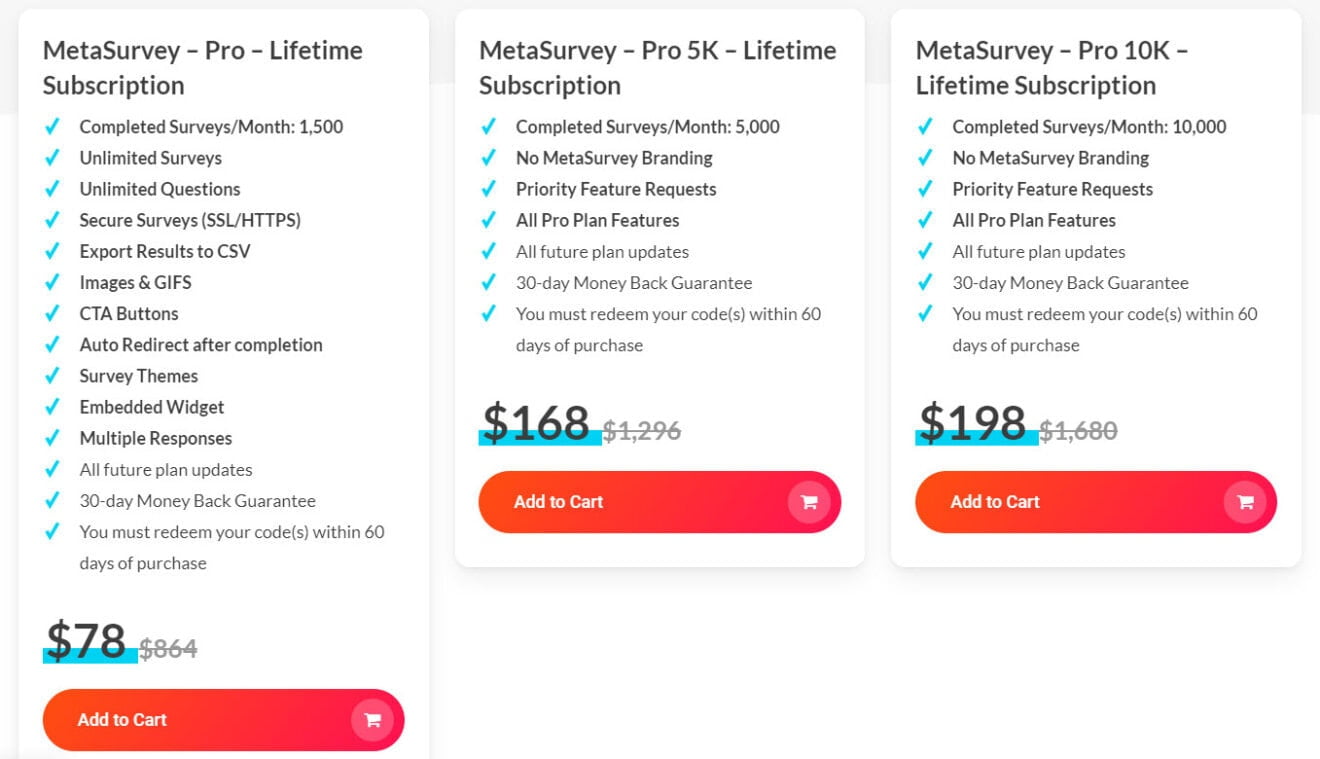Click the checkmark beside Images & GIFS
Image resolution: width=1320 pixels, height=759 pixels.
tap(53, 282)
